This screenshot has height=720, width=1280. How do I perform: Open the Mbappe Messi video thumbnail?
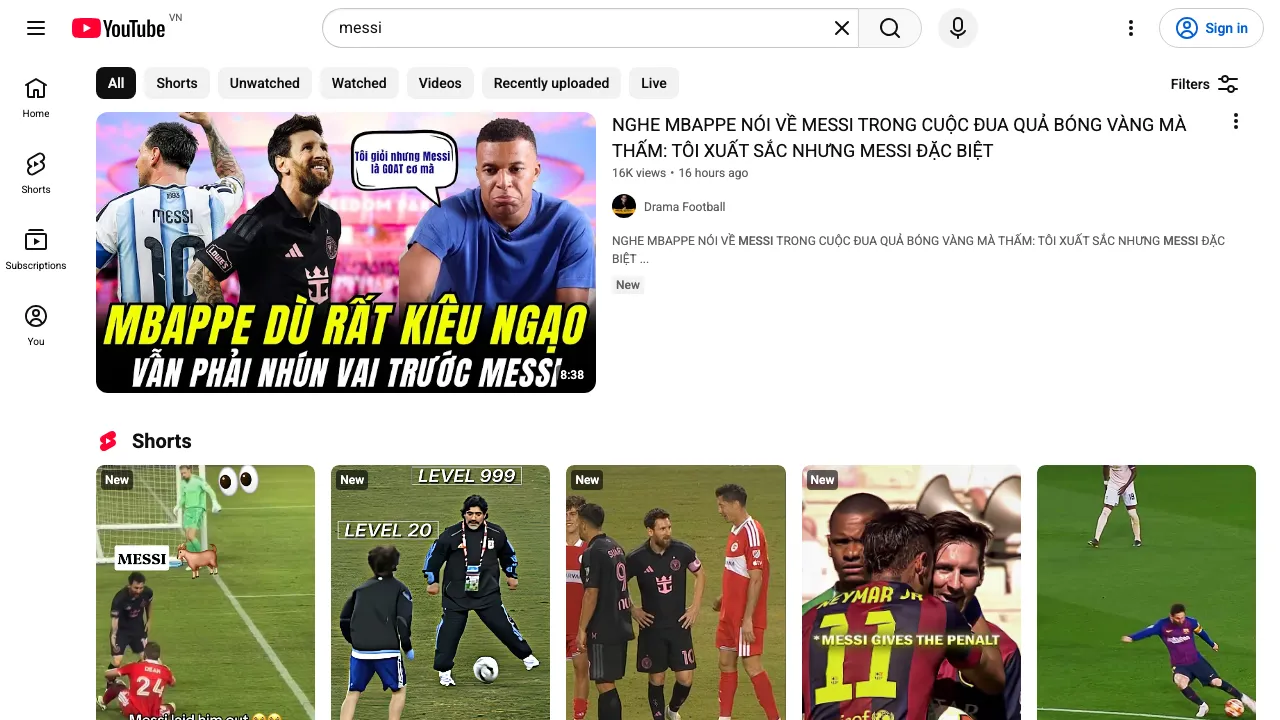pos(346,252)
